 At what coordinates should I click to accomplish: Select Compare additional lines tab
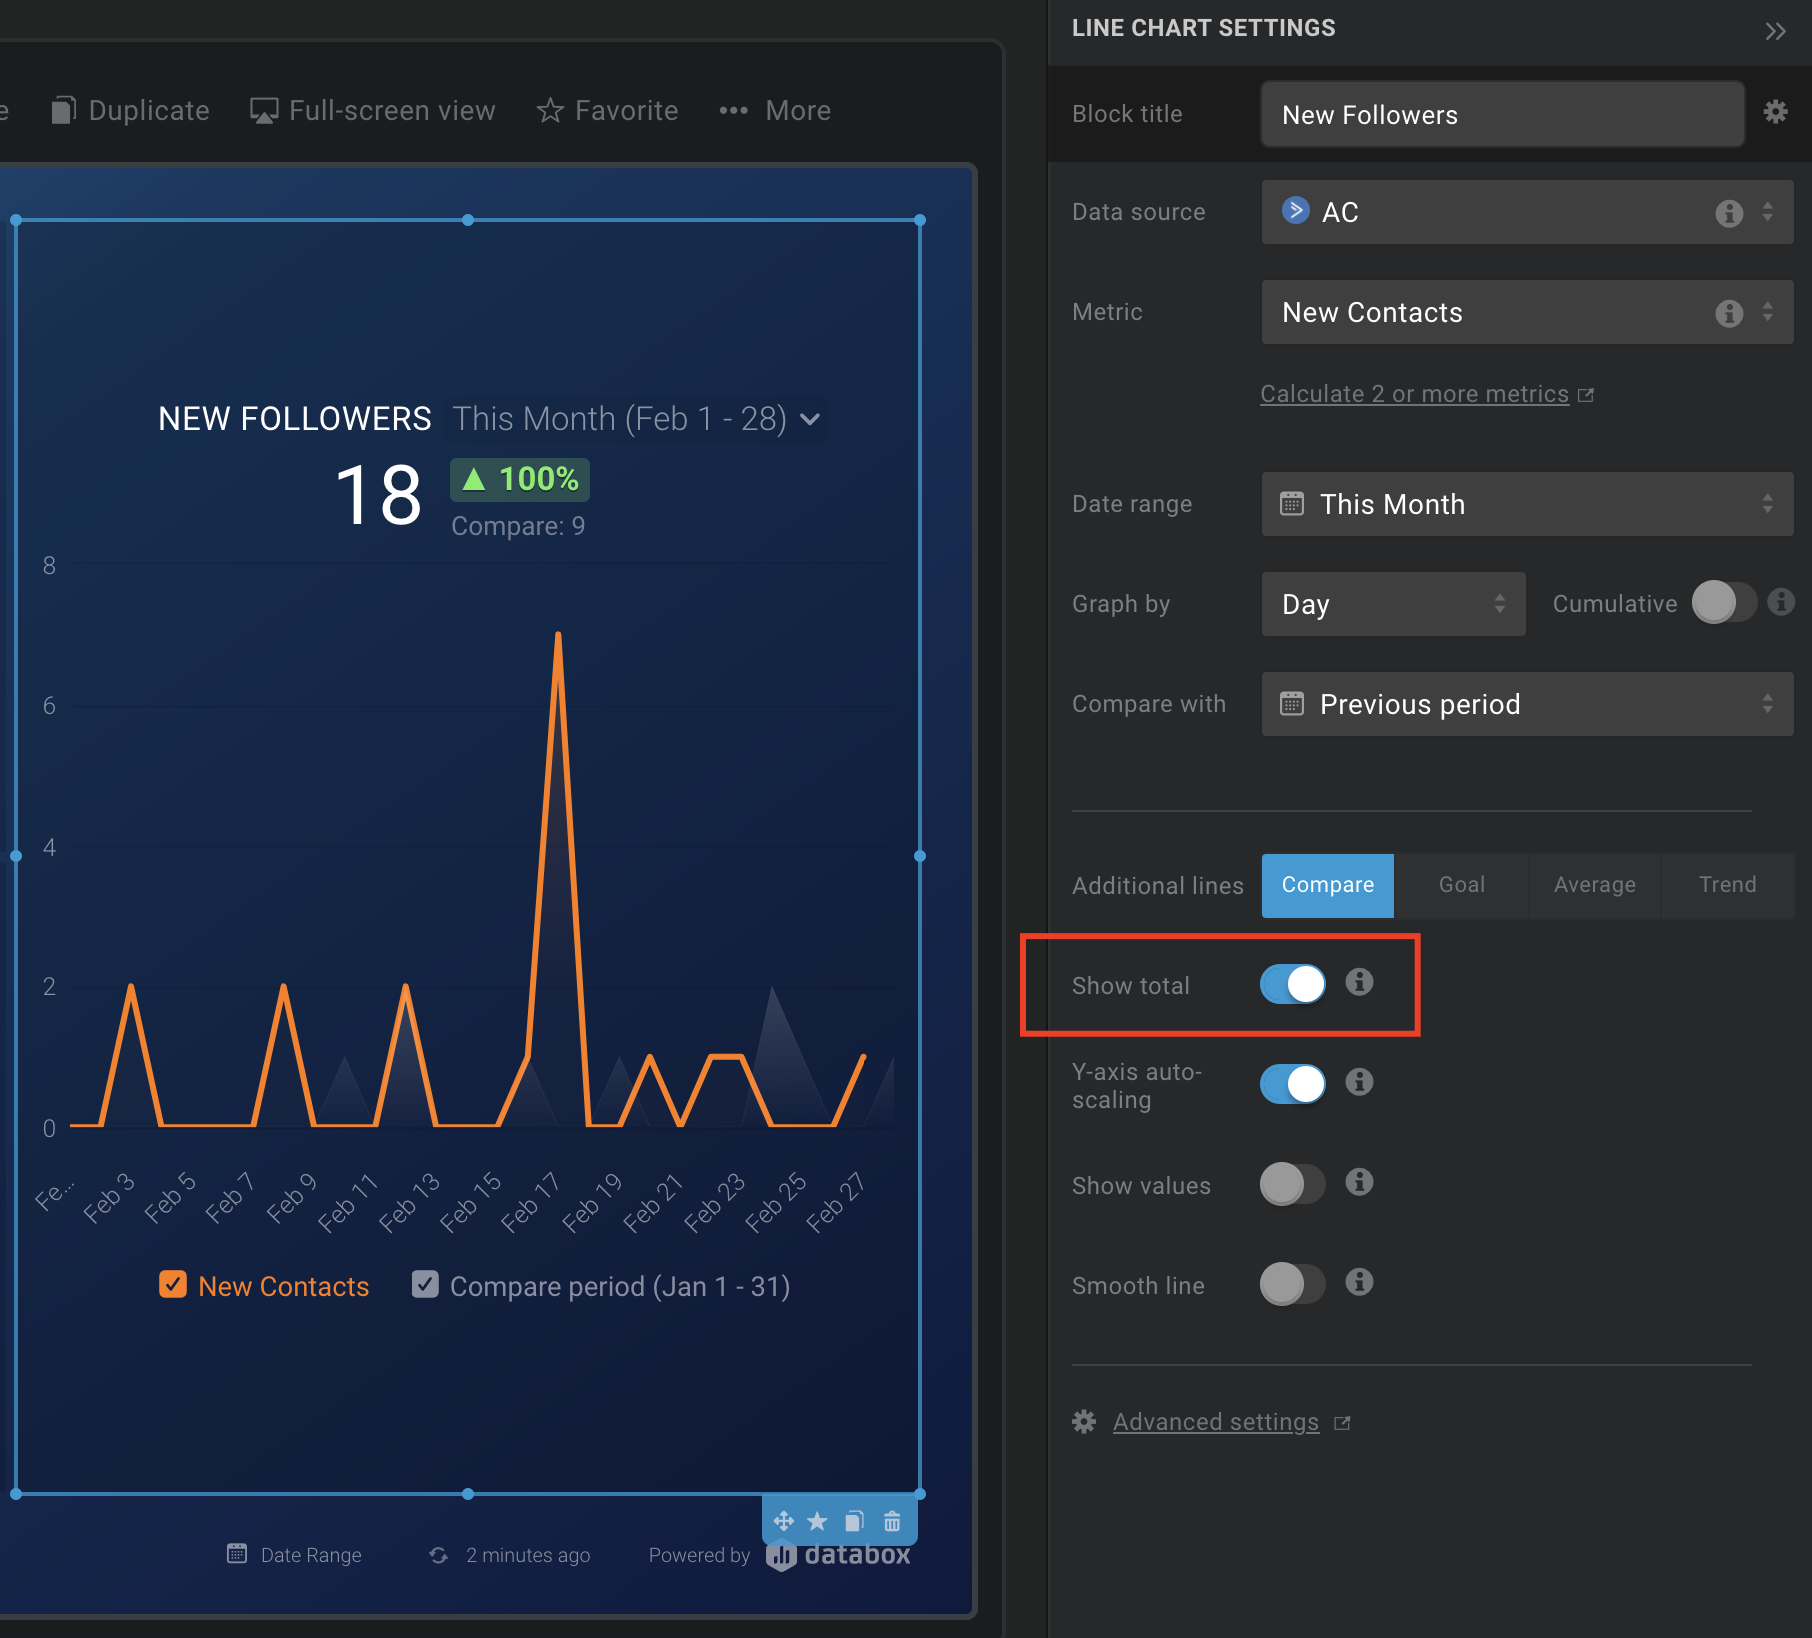click(1328, 885)
